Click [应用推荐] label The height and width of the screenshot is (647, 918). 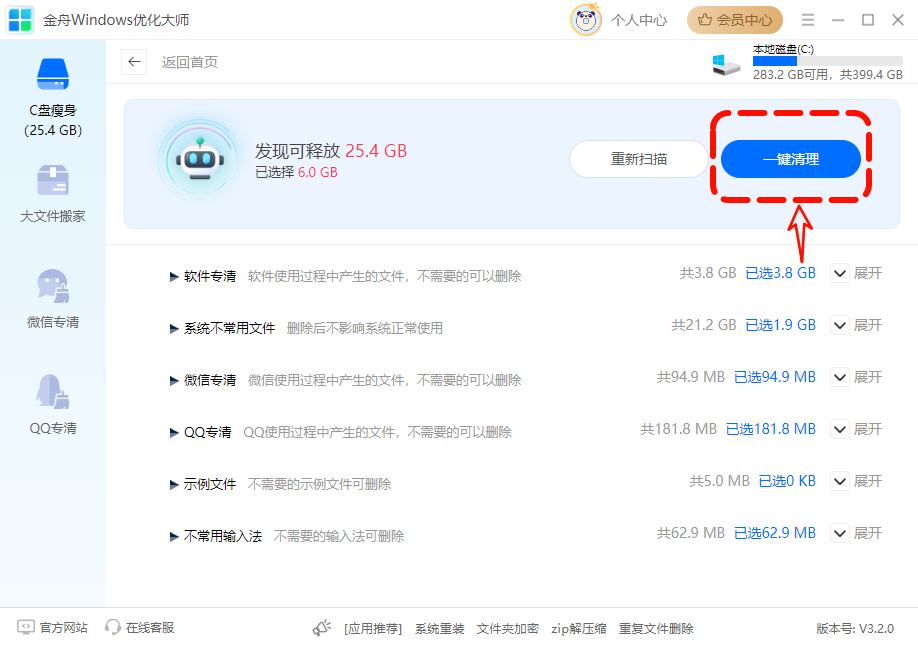[373, 629]
